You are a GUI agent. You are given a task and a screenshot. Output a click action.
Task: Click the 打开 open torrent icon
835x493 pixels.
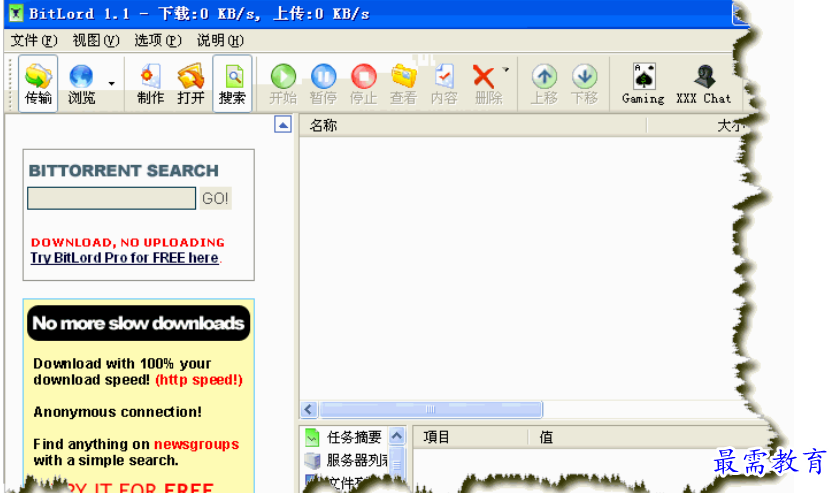pos(191,84)
